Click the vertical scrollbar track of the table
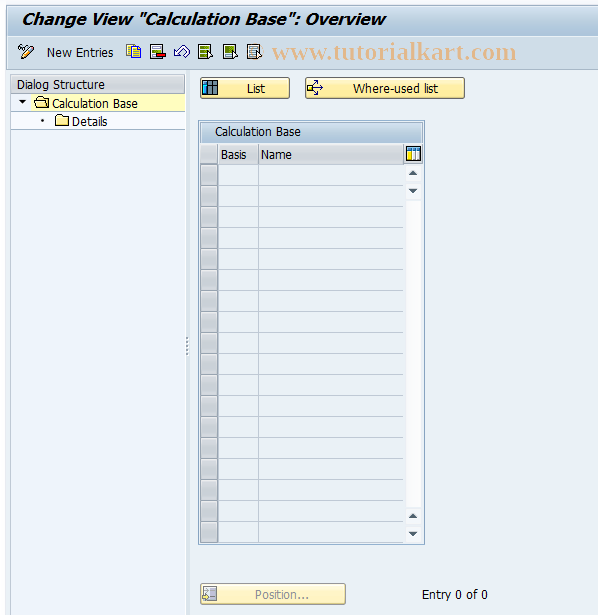Viewport: 598px width, 615px height. (413, 353)
